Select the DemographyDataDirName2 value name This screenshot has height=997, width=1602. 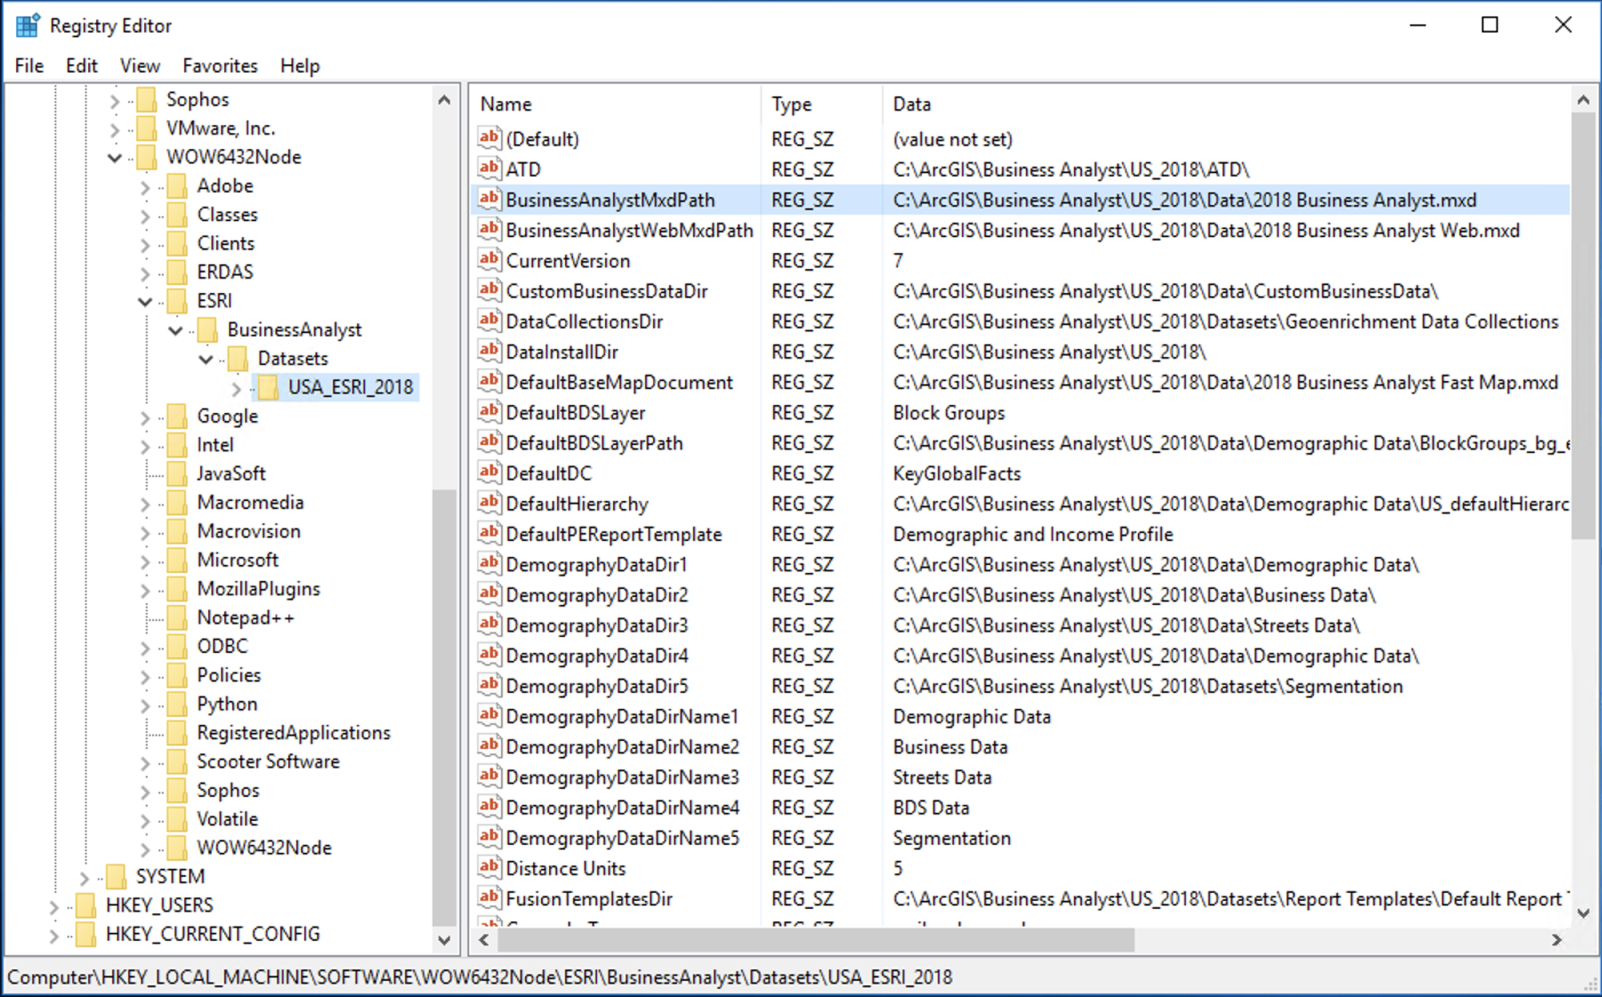[622, 747]
